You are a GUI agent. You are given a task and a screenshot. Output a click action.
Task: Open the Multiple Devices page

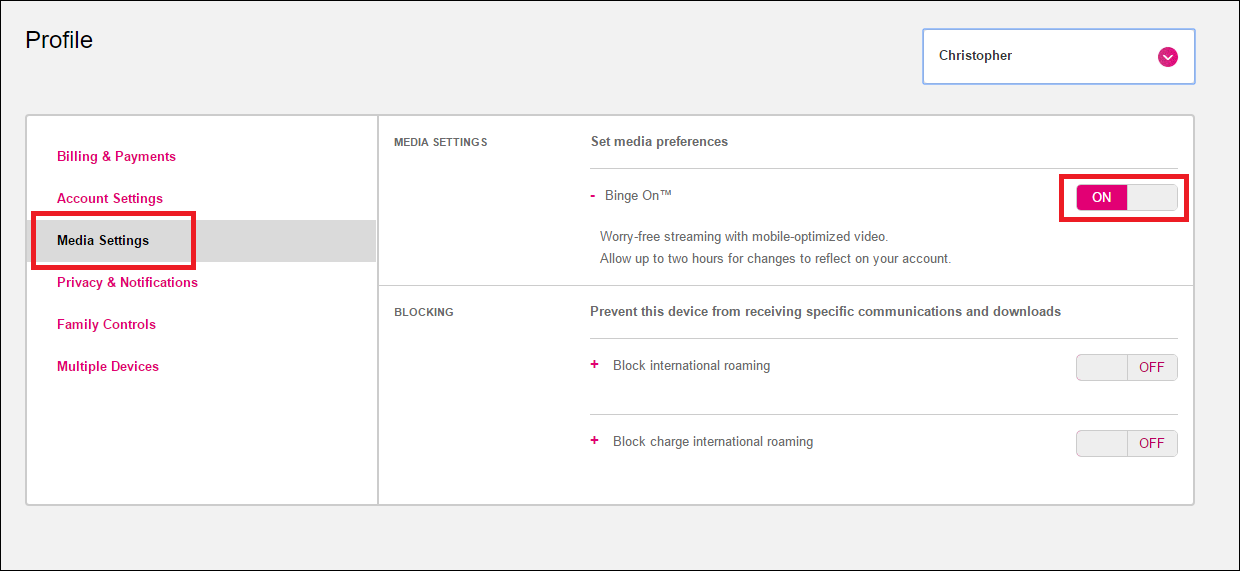[x=108, y=367]
